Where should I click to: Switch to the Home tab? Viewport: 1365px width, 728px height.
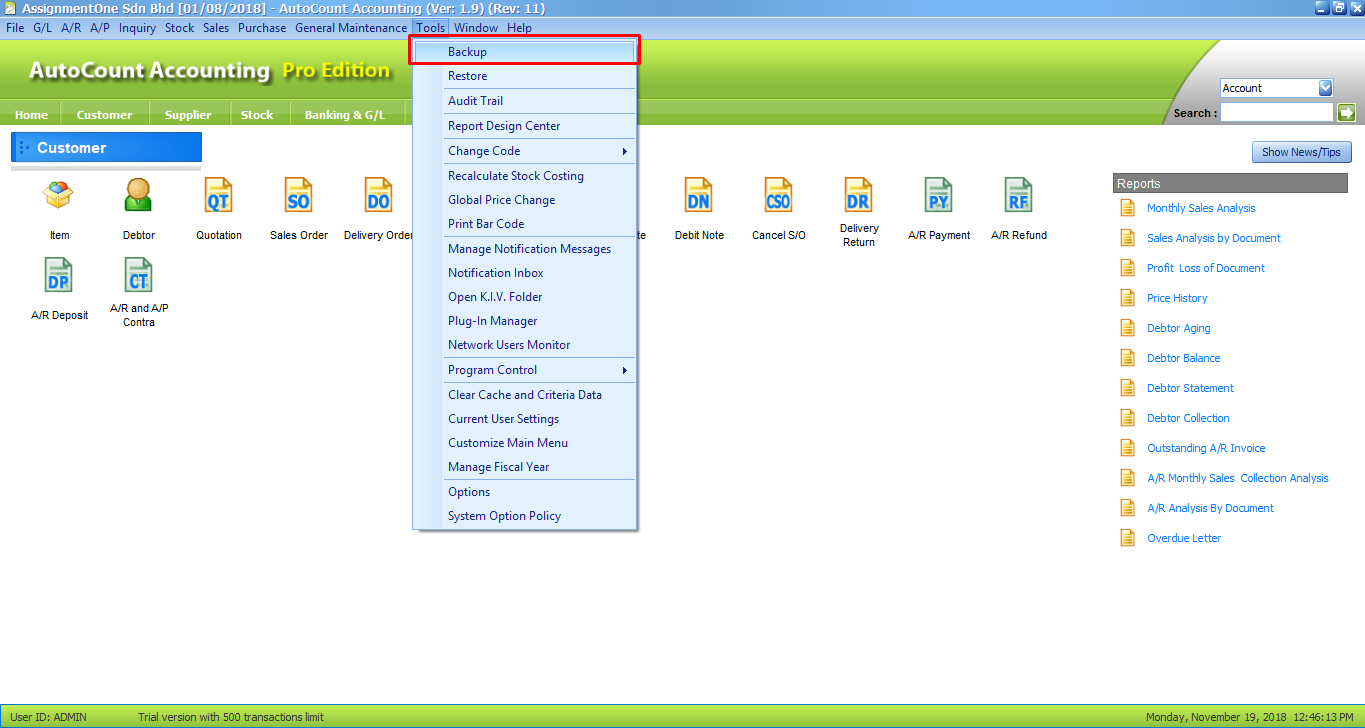point(31,114)
